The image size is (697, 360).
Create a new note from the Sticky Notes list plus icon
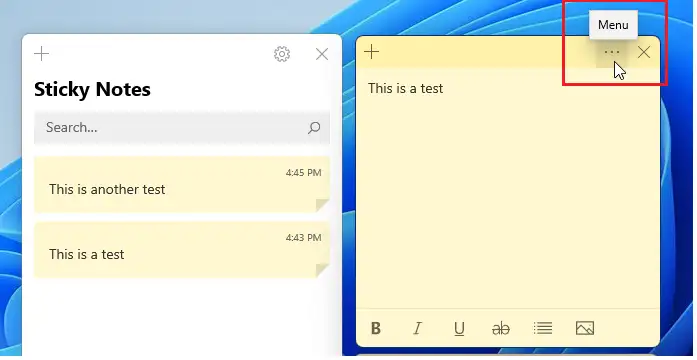coord(41,54)
